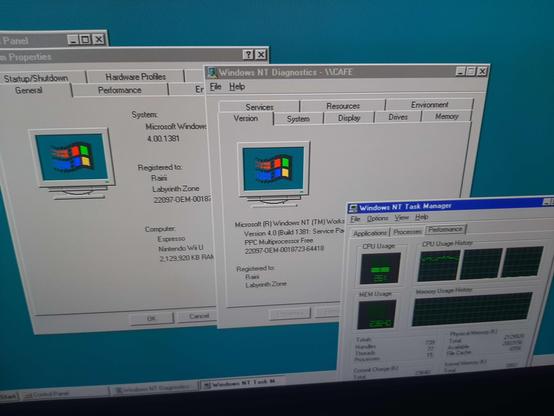Open Options menu in Task Manager
This screenshot has height=416, width=554.
point(377,218)
